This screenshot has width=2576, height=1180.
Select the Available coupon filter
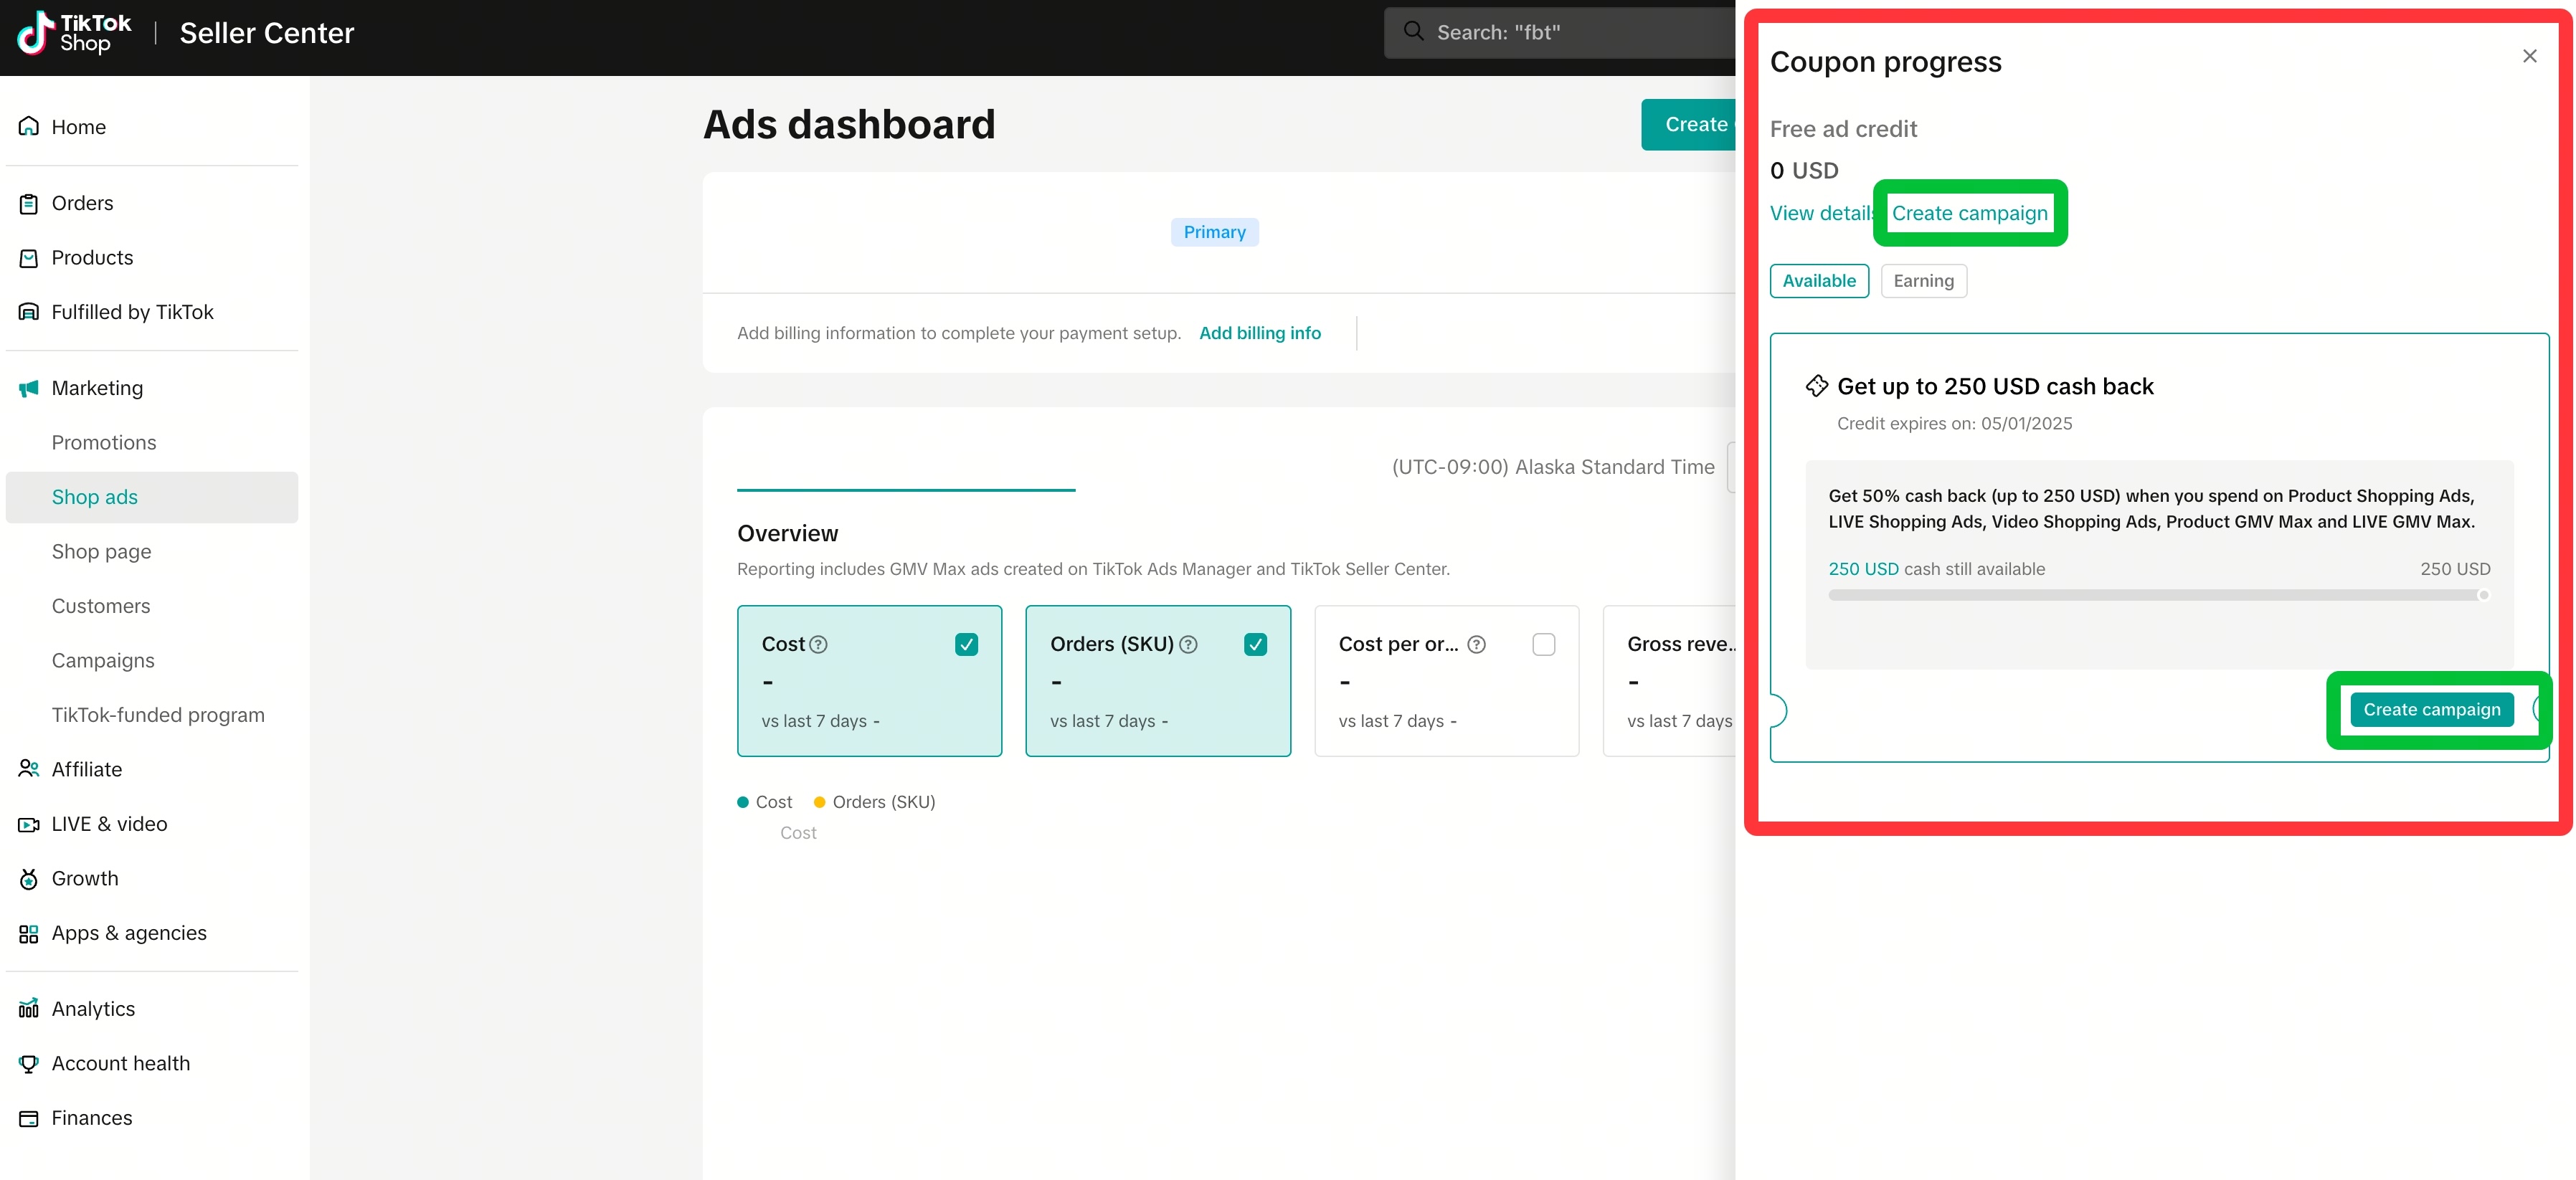click(1818, 281)
